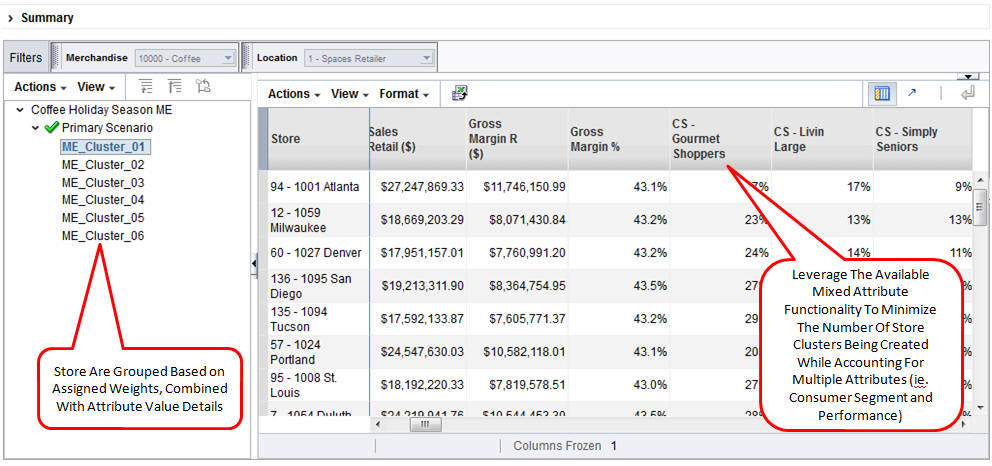Click the collapse all tree icon
This screenshot has height=466, width=992.
[174, 87]
